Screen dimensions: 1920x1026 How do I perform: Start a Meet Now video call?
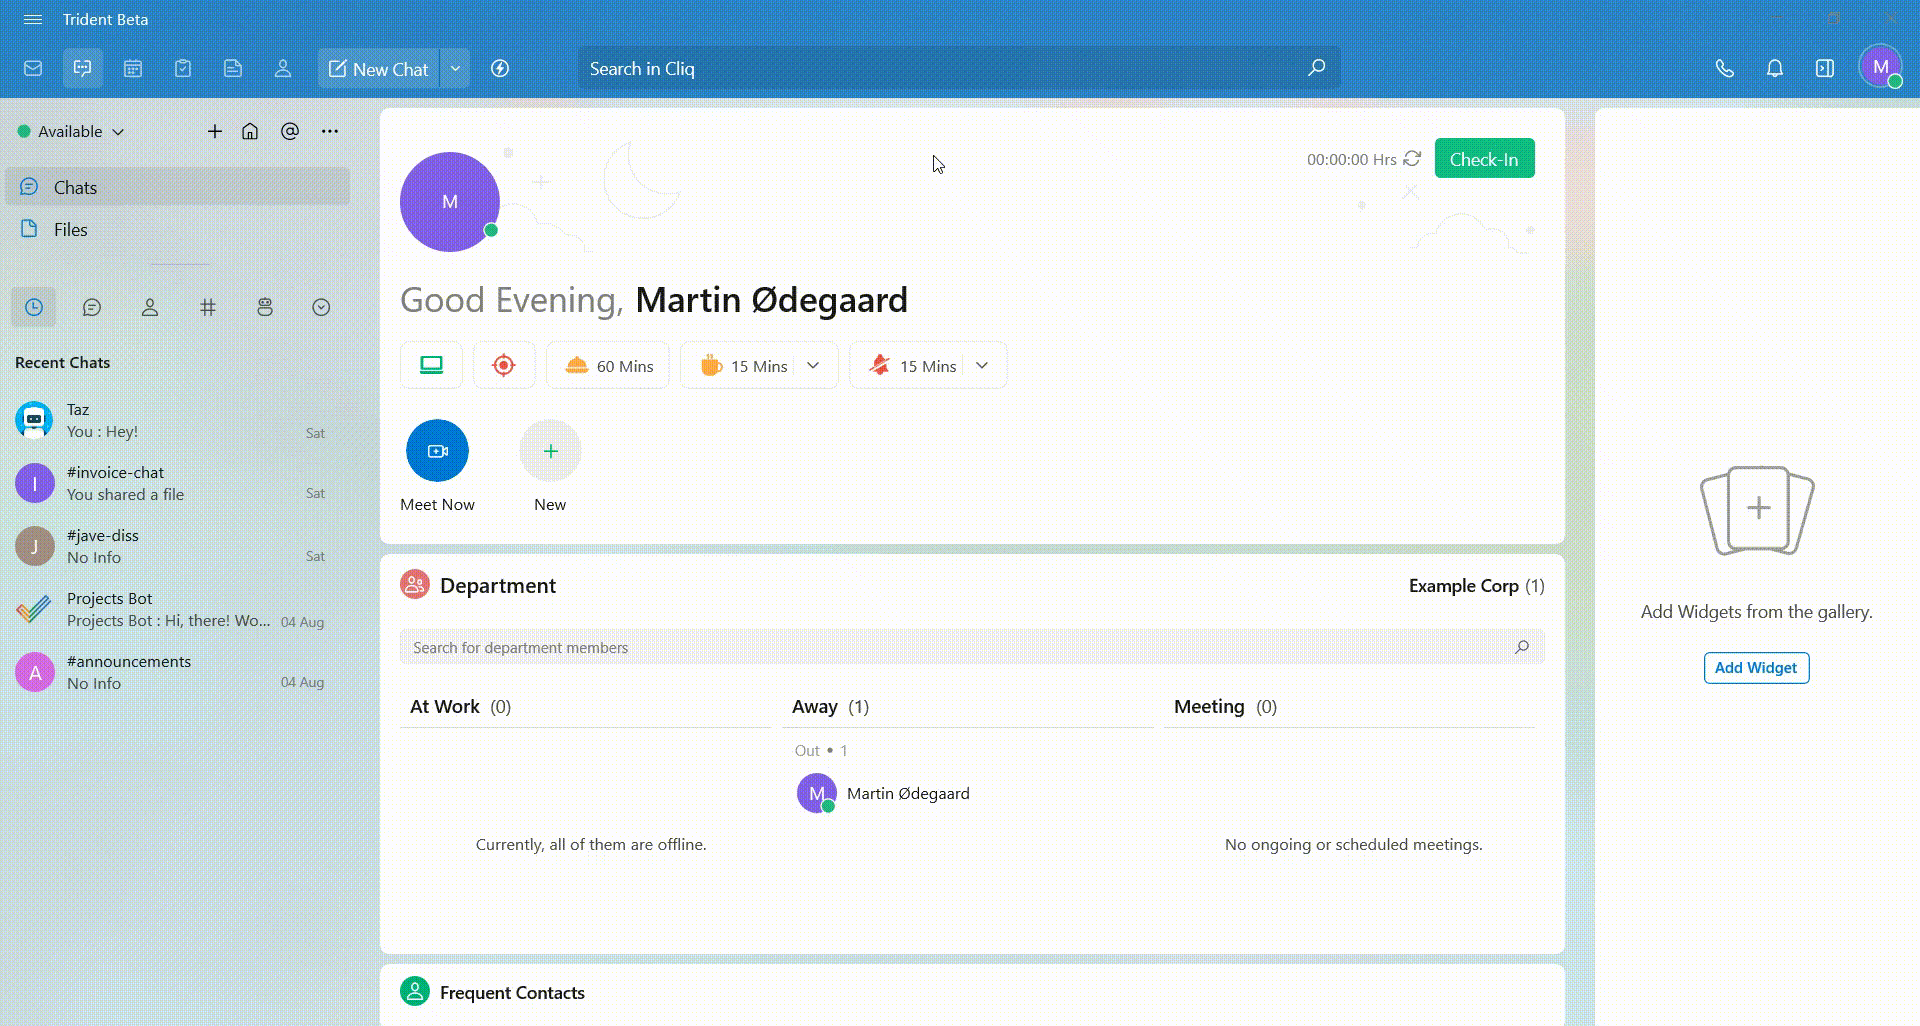[437, 451]
